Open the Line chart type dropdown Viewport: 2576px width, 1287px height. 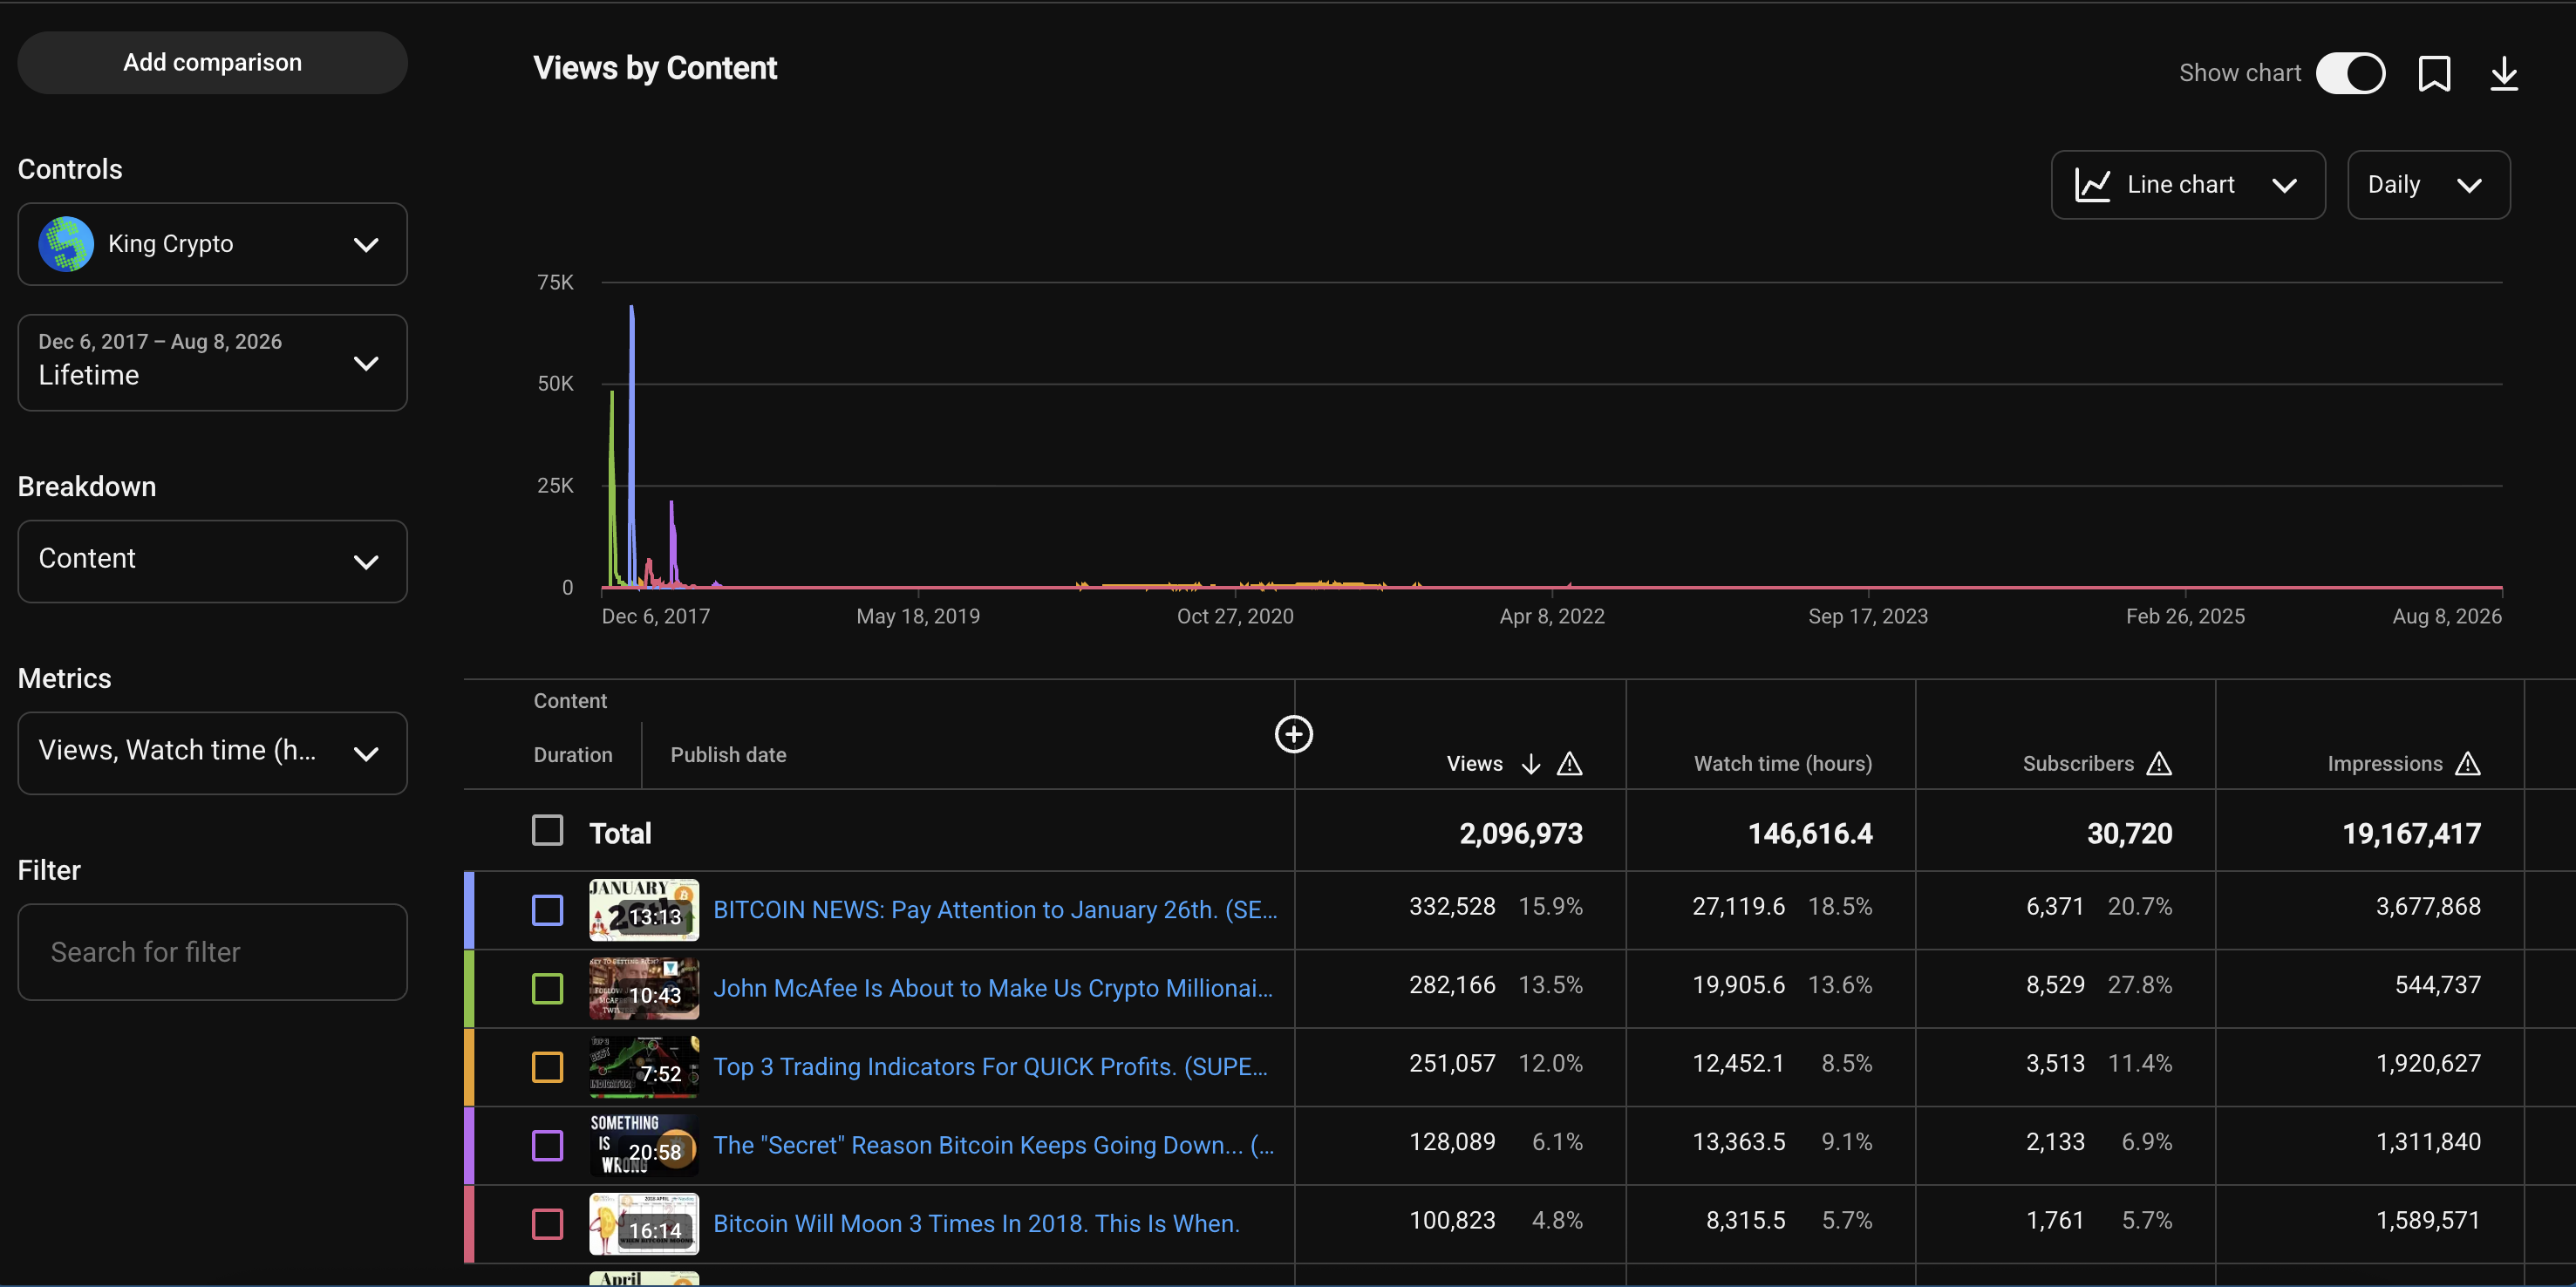[2188, 185]
